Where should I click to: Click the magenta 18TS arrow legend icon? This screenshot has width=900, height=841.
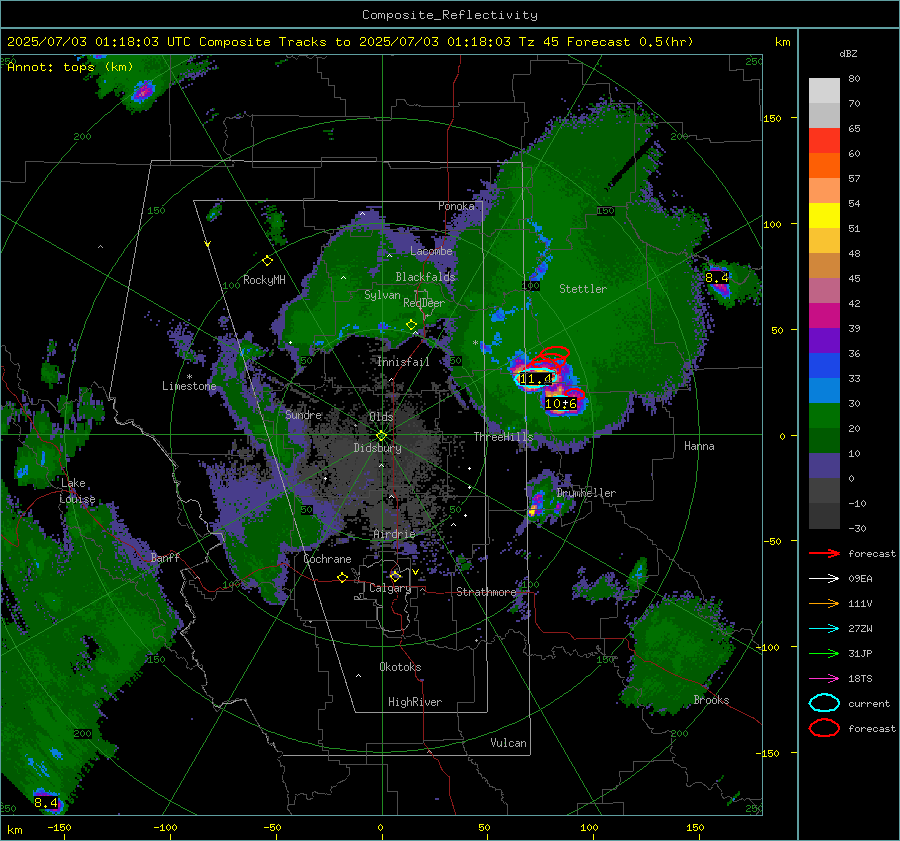click(x=824, y=679)
